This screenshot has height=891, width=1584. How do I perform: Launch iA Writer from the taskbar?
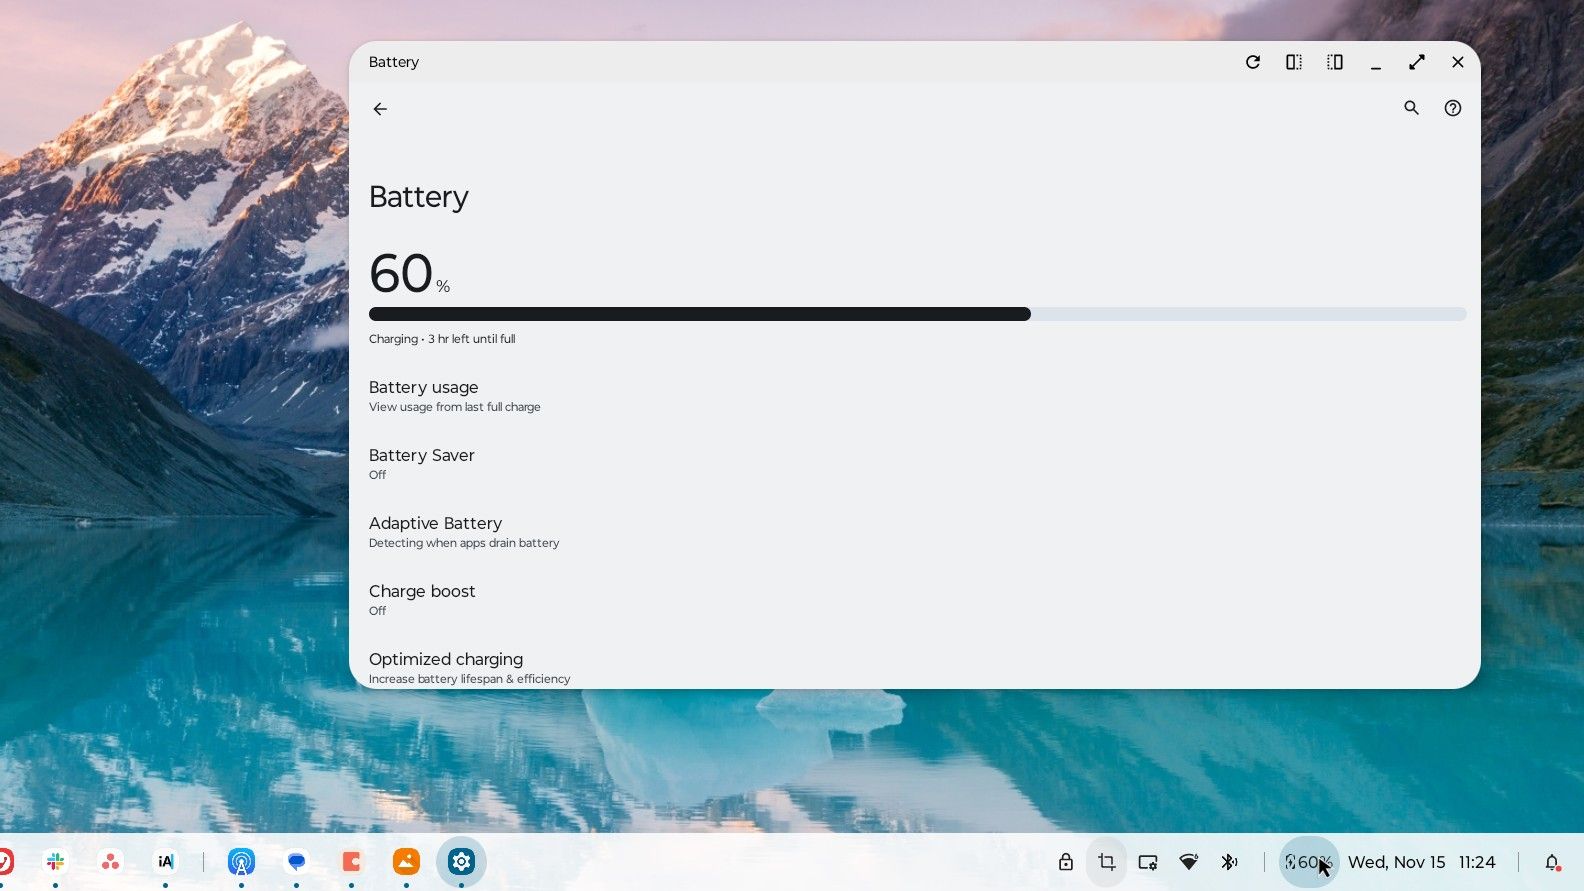(165, 861)
